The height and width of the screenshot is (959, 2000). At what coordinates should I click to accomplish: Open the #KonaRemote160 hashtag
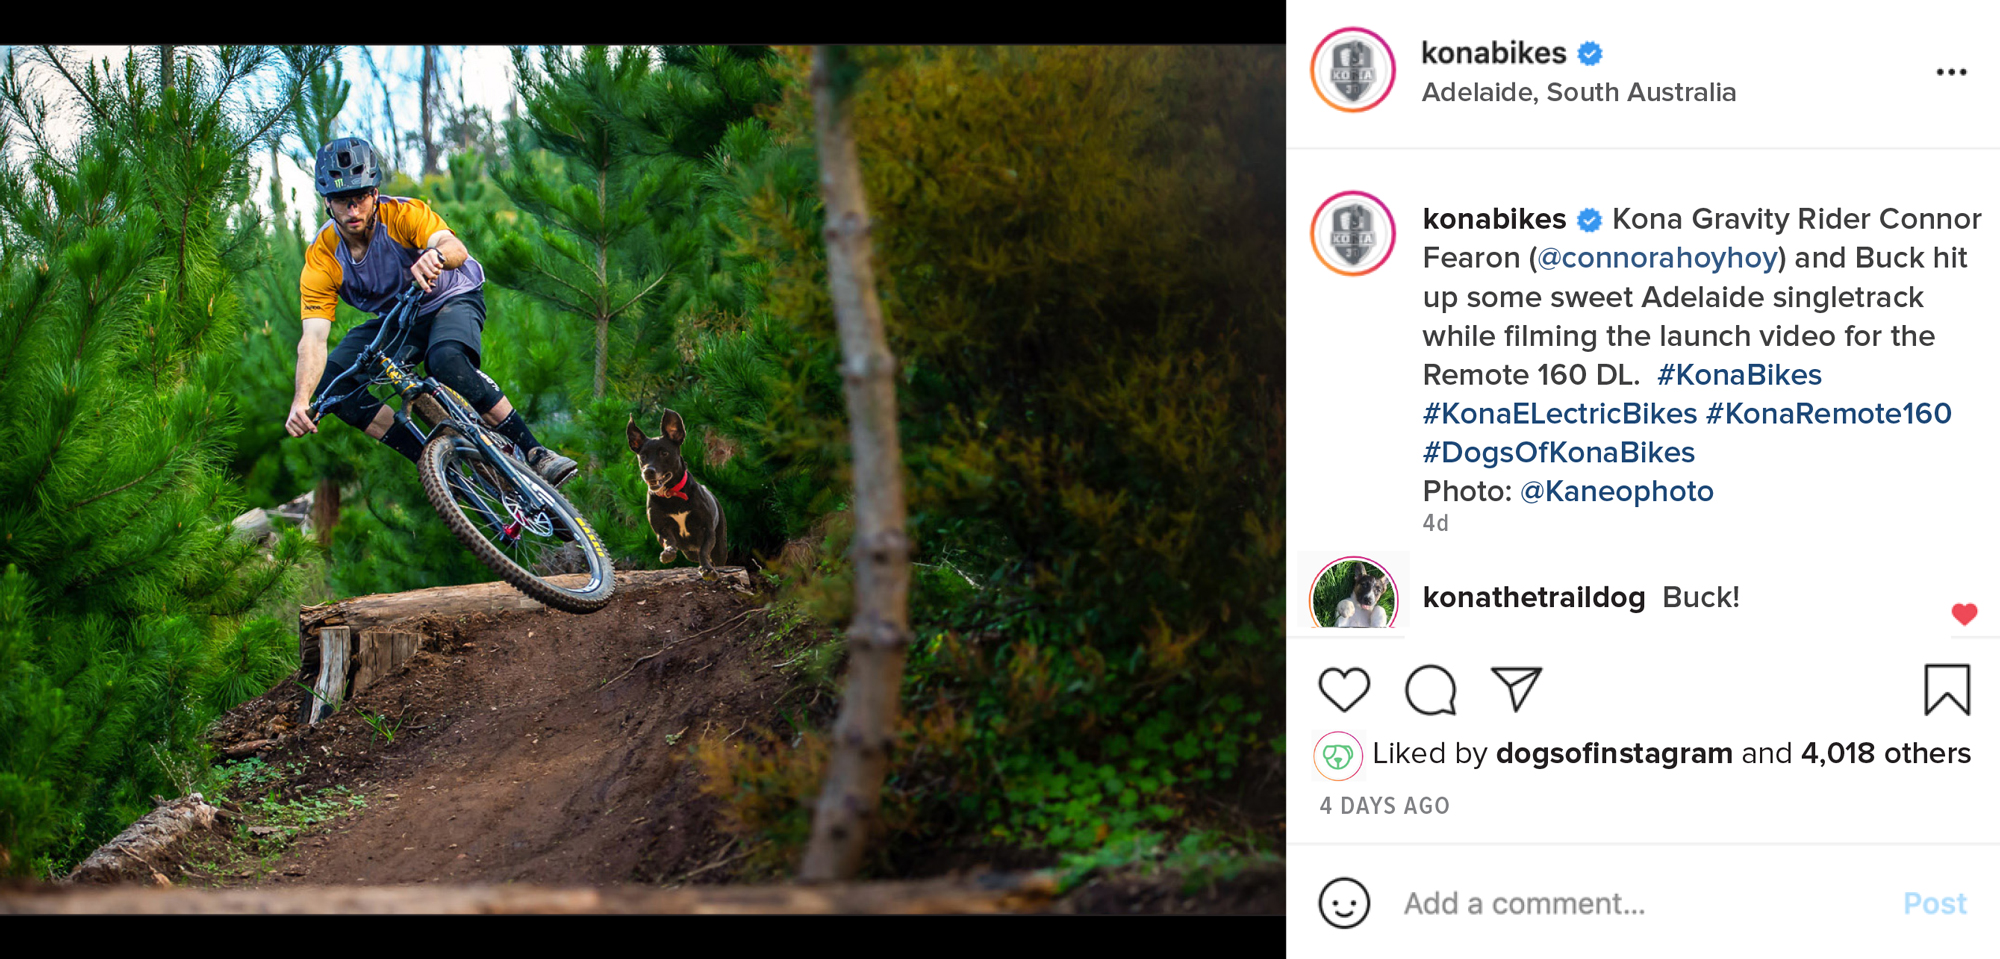(x=1828, y=413)
